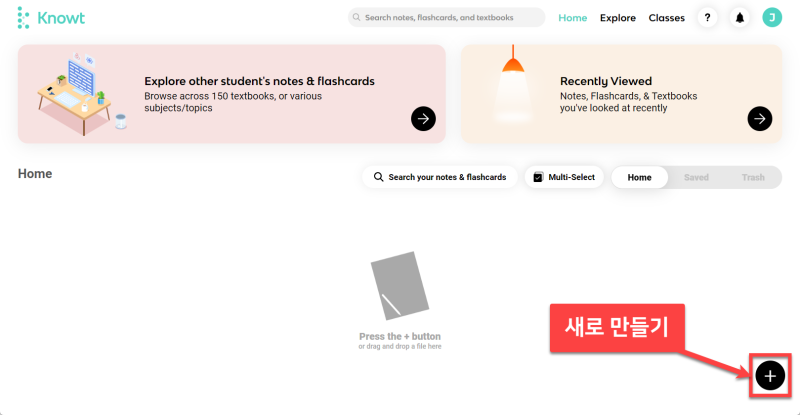Go to Home in the top navigation
The image size is (800, 415).
(x=572, y=18)
